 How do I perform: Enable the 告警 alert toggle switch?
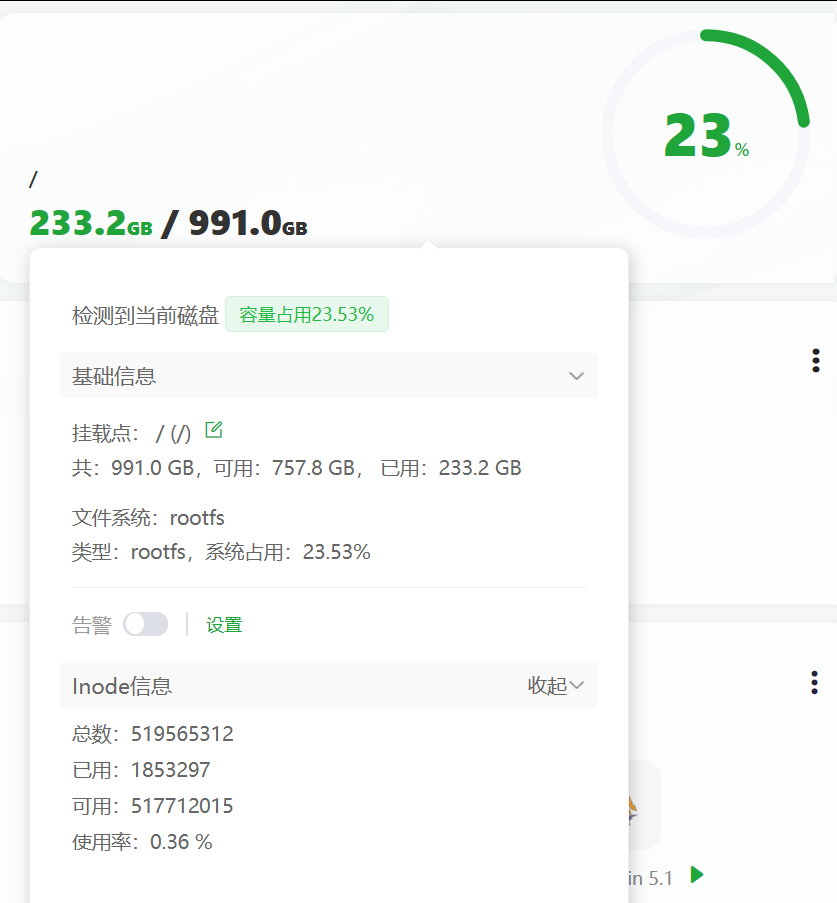145,623
